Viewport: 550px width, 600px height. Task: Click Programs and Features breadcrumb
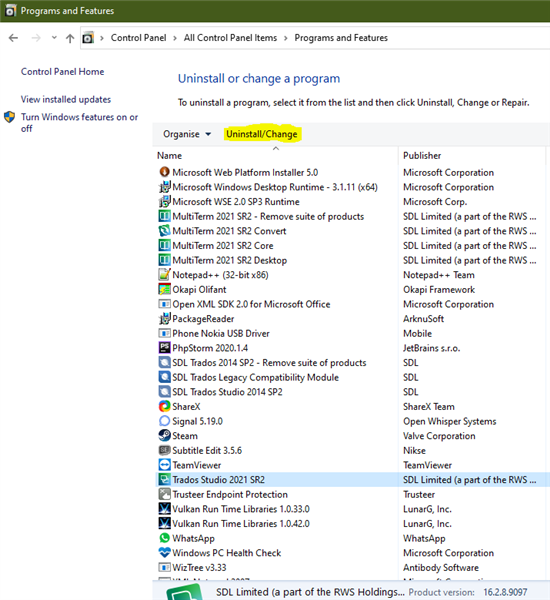click(x=341, y=38)
